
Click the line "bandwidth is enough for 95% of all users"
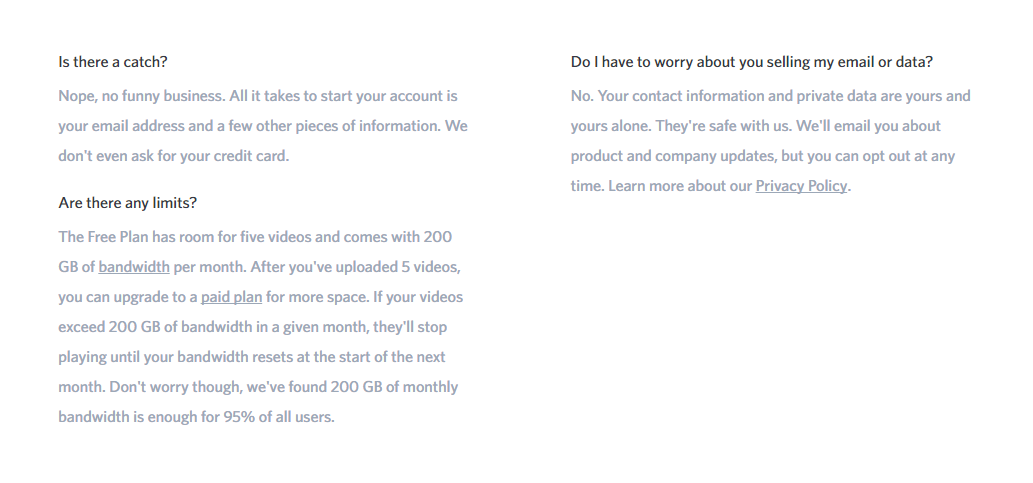pos(196,417)
